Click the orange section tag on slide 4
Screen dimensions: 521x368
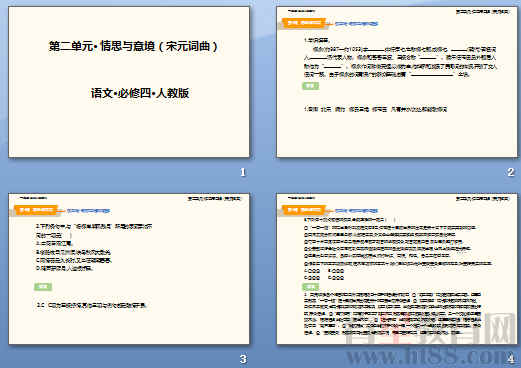click(x=304, y=210)
